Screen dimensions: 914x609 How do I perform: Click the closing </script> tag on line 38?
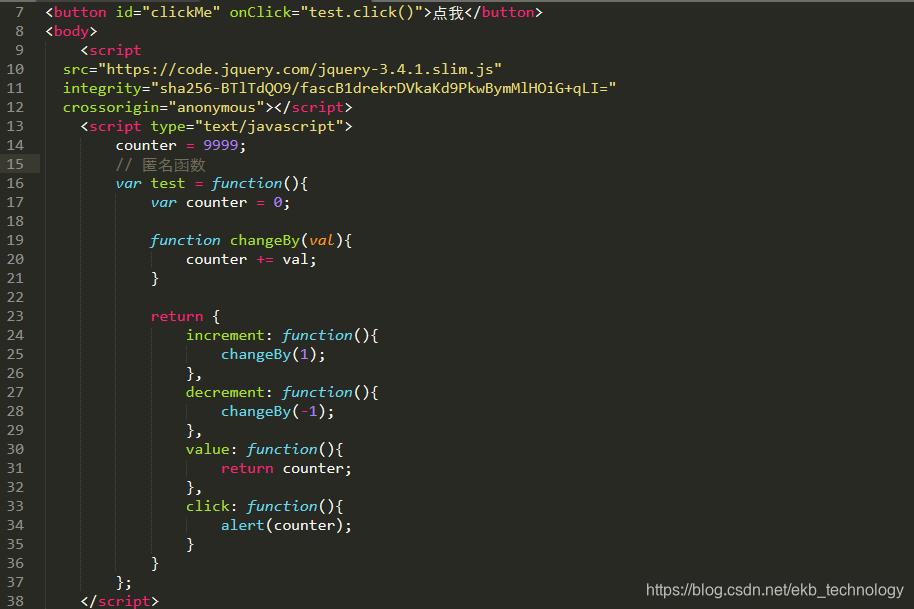tap(119, 601)
